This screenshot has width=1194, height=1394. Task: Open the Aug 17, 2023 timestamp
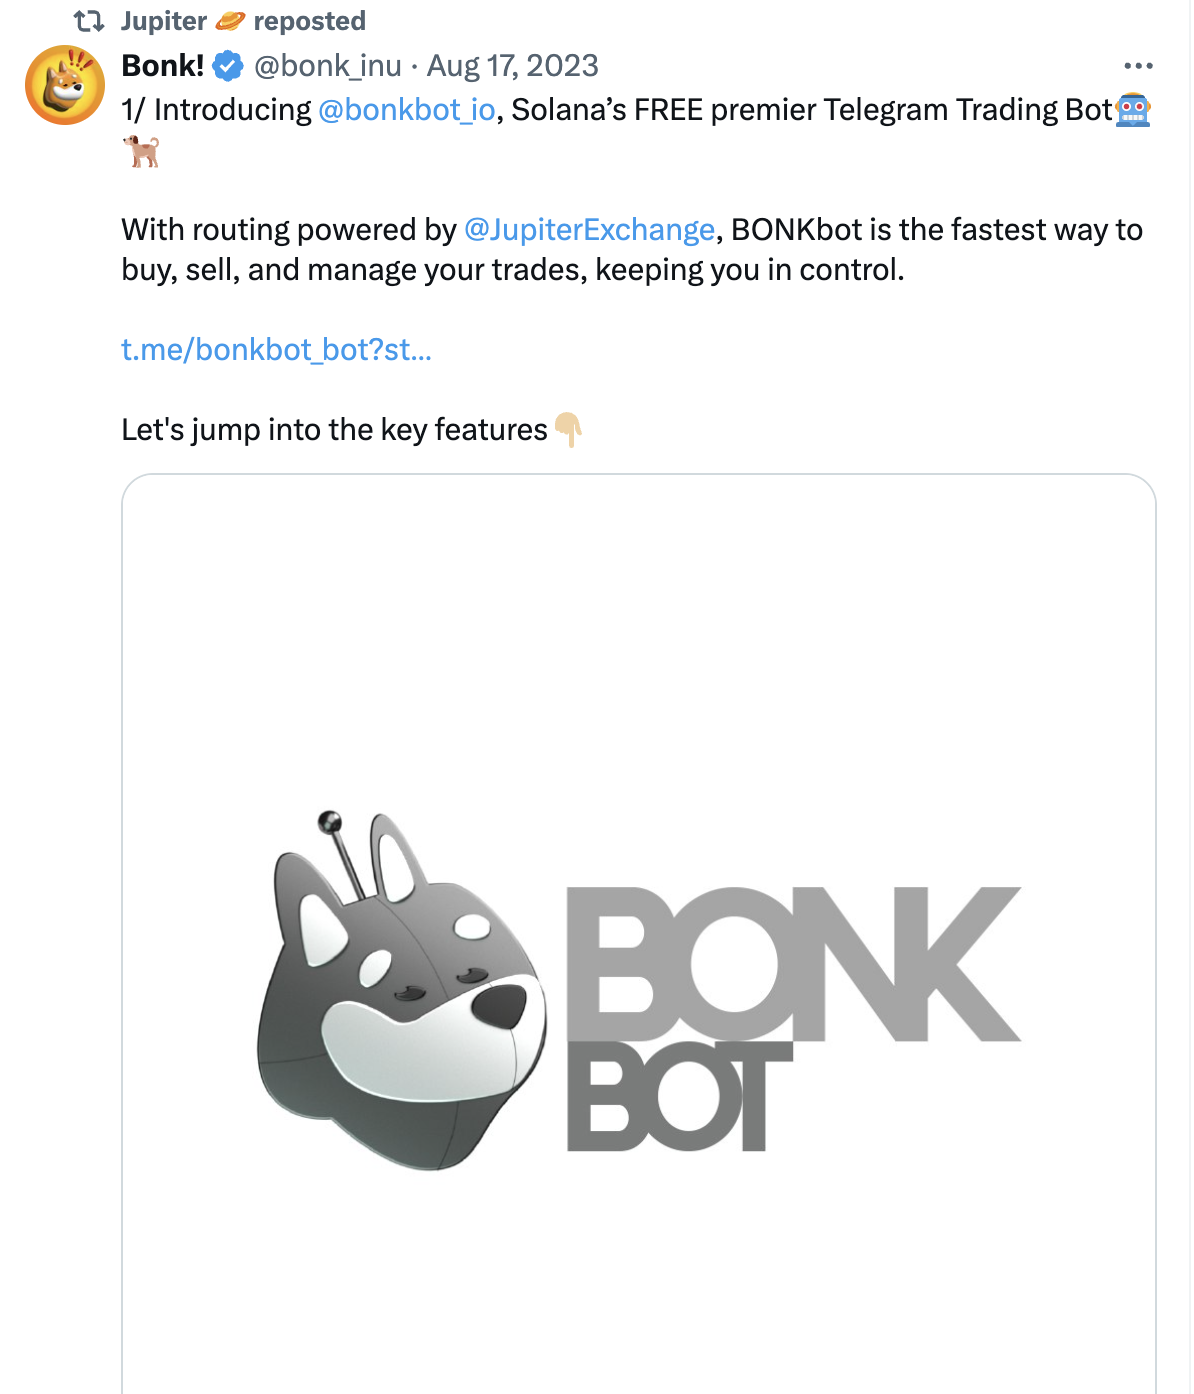point(512,66)
